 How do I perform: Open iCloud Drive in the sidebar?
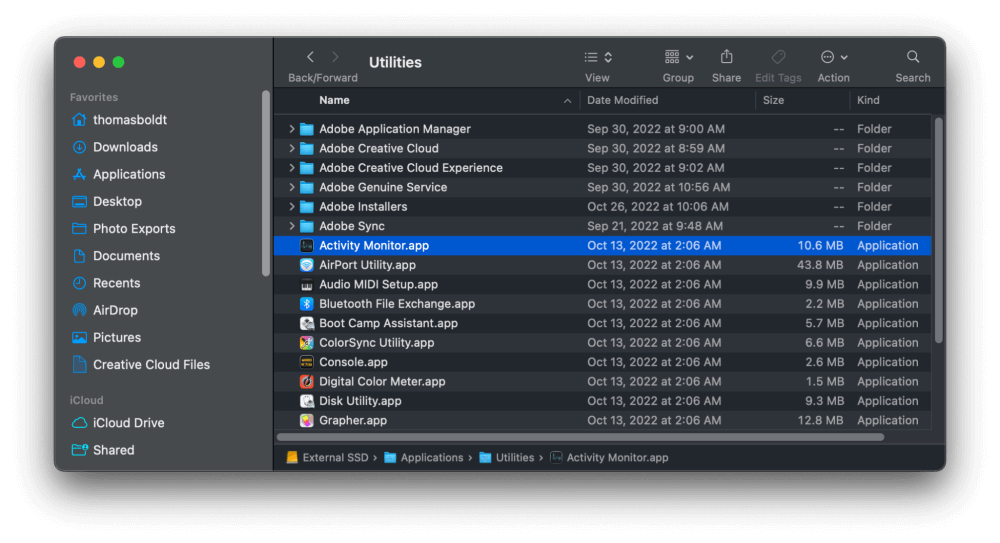click(118, 423)
